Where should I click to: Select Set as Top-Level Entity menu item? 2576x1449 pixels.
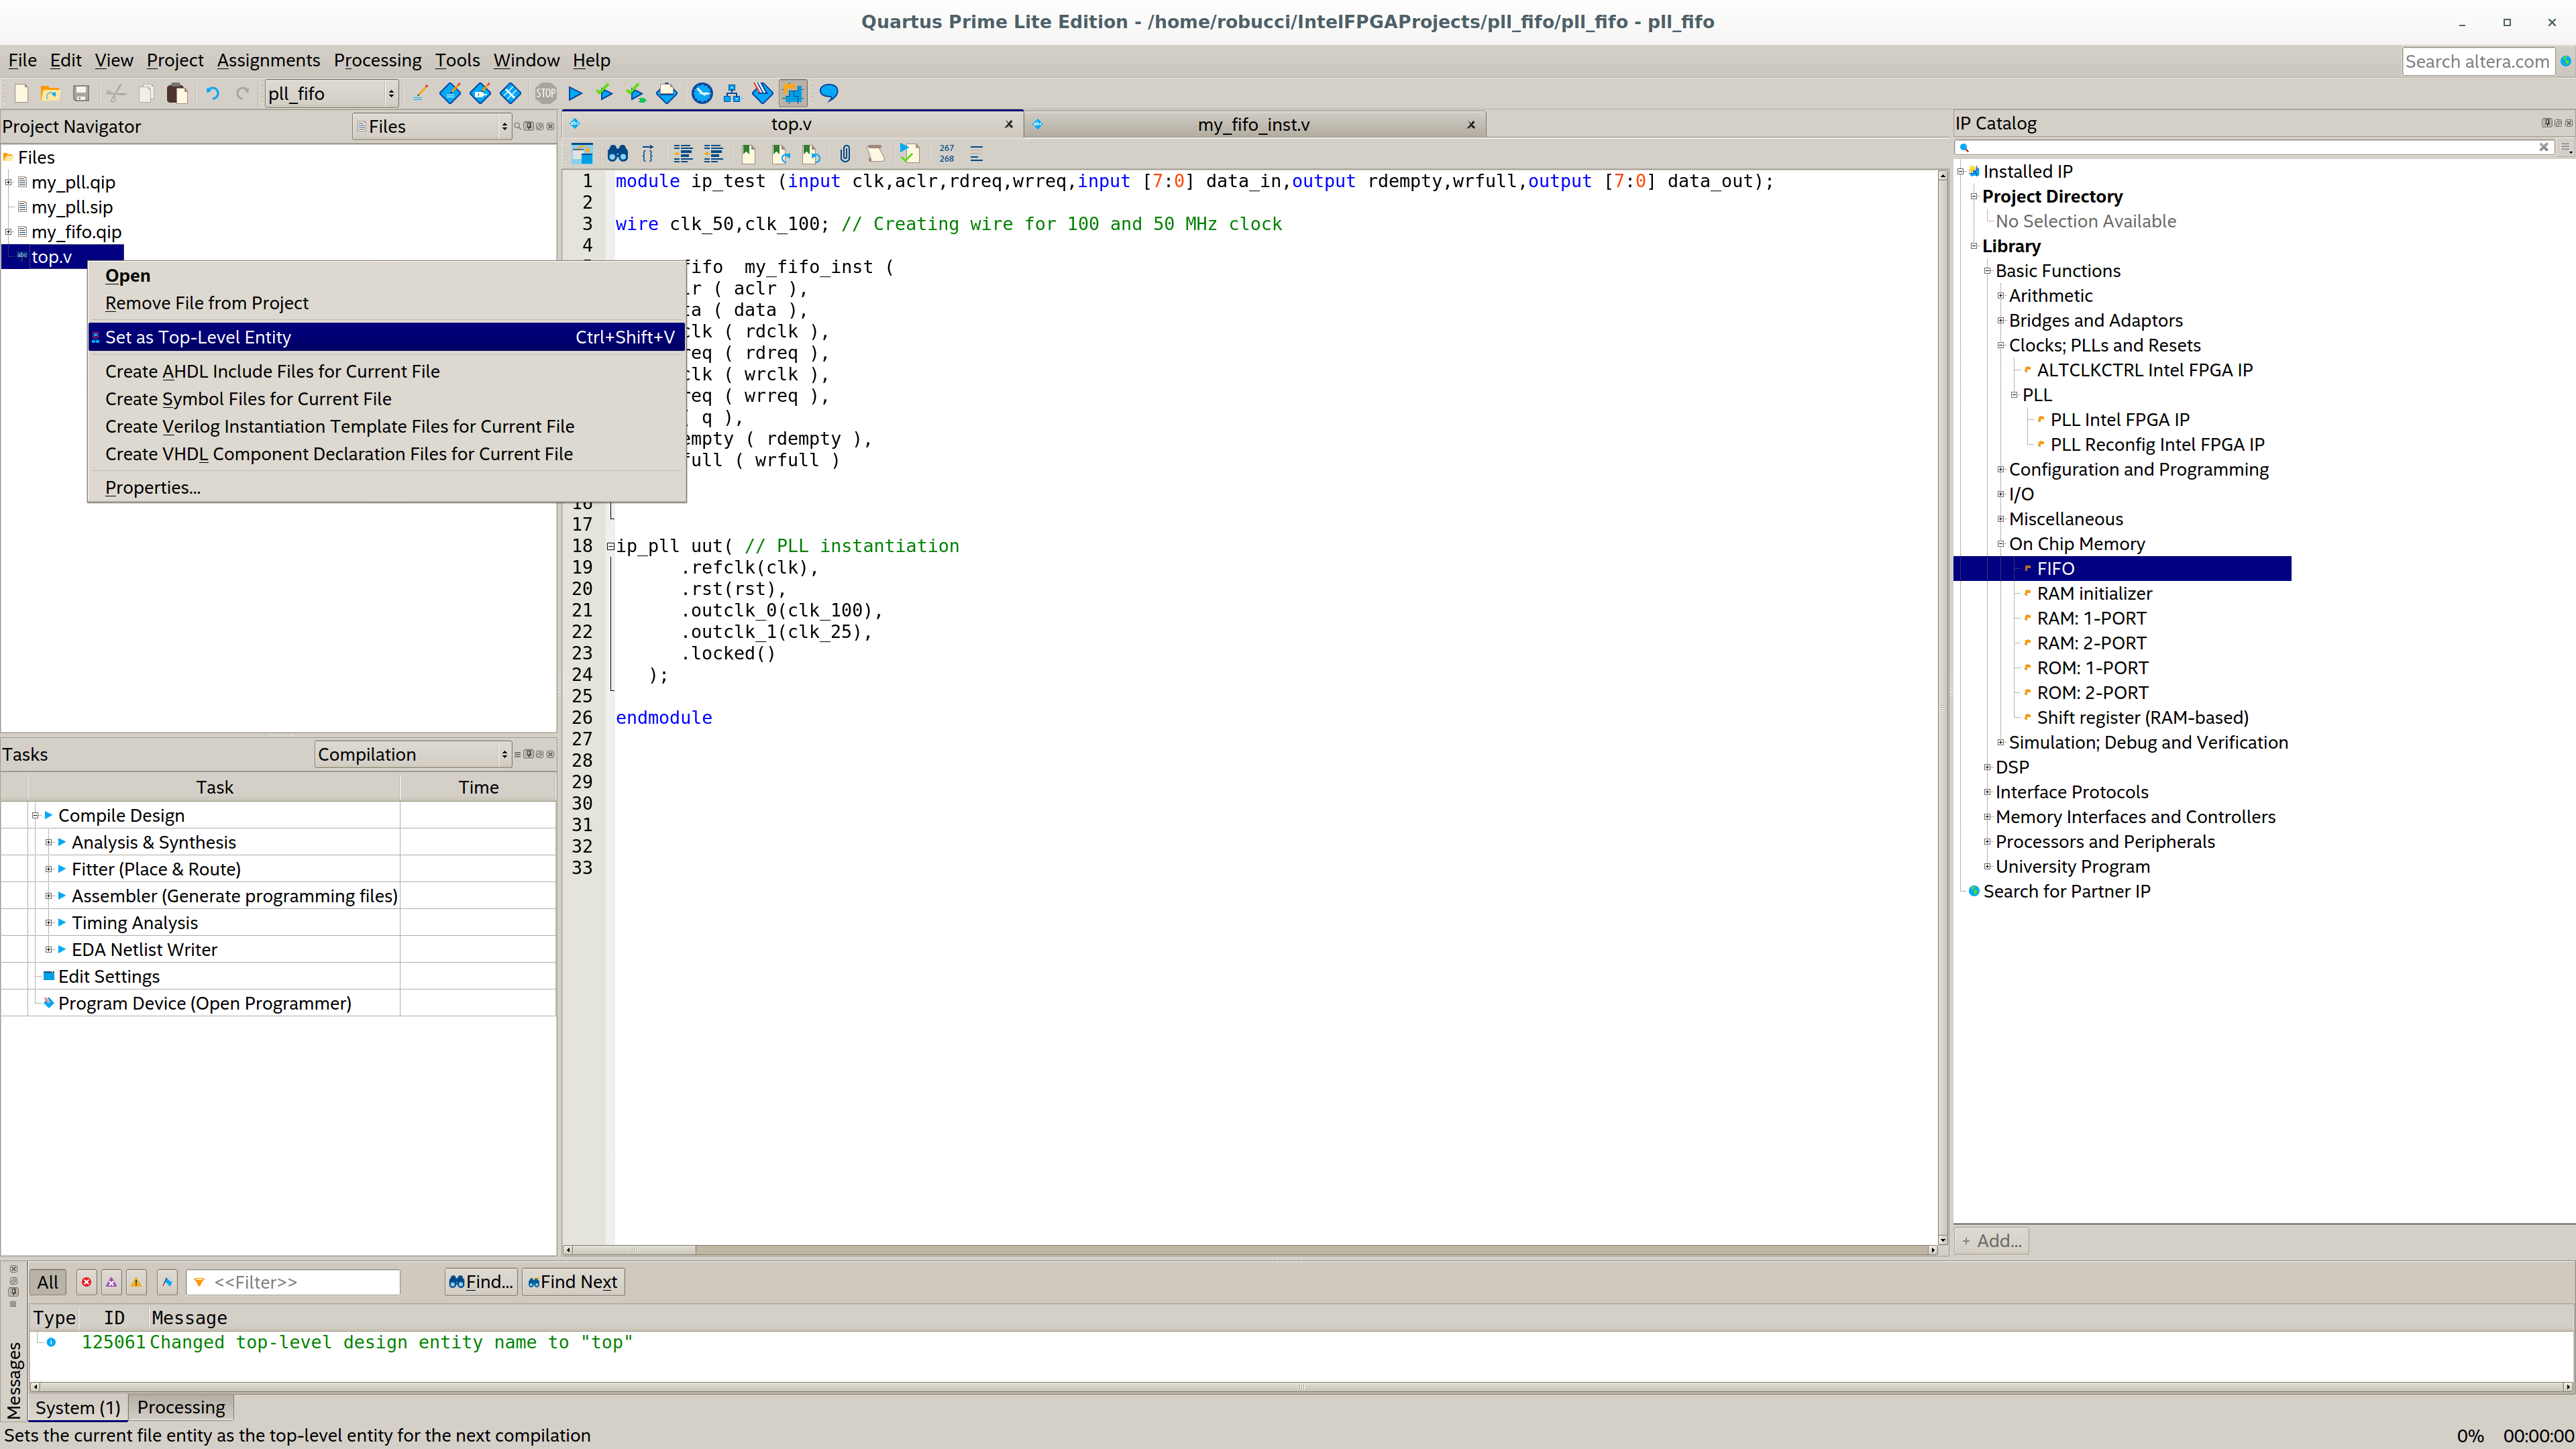[386, 337]
